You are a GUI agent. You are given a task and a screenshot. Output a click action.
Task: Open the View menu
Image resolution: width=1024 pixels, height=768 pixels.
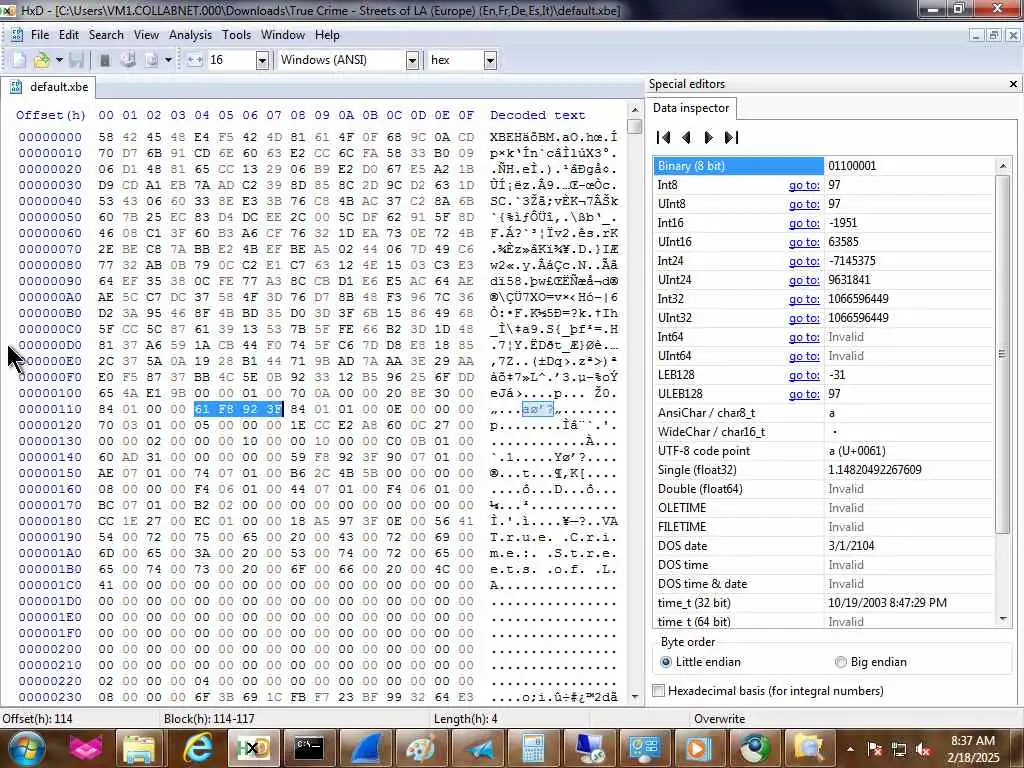click(146, 35)
